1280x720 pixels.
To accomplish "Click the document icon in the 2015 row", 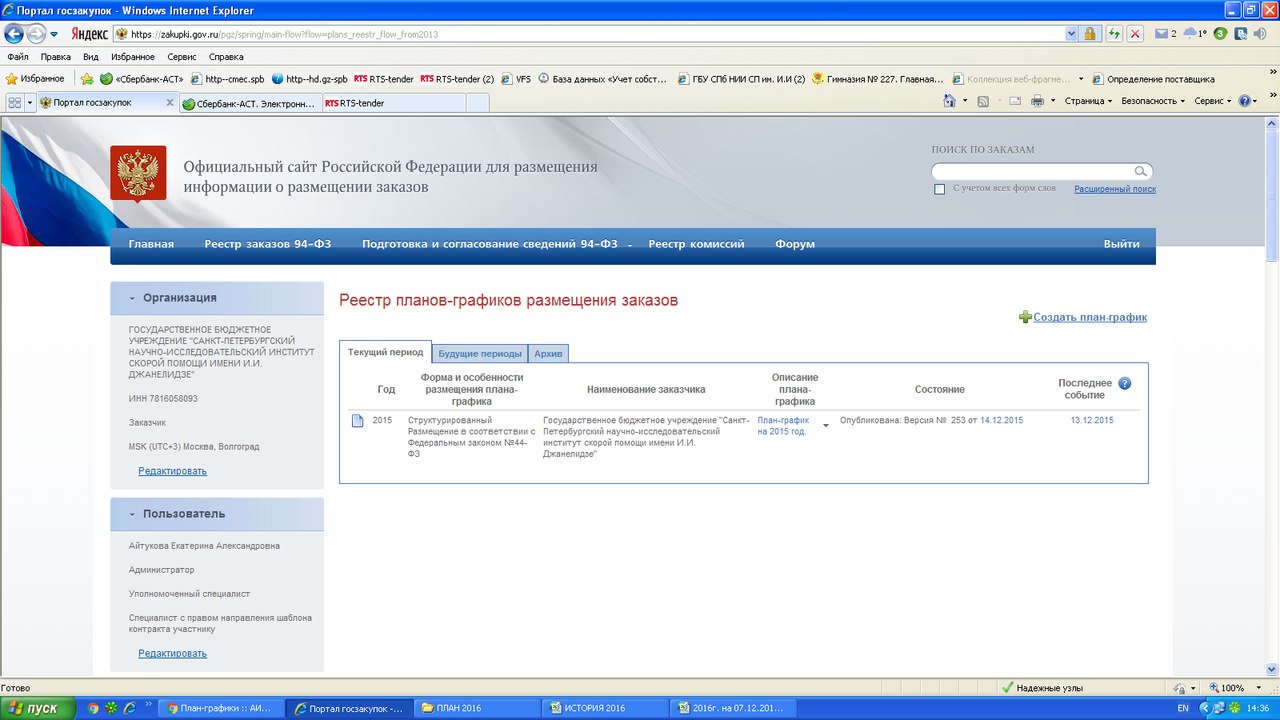I will 357,421.
